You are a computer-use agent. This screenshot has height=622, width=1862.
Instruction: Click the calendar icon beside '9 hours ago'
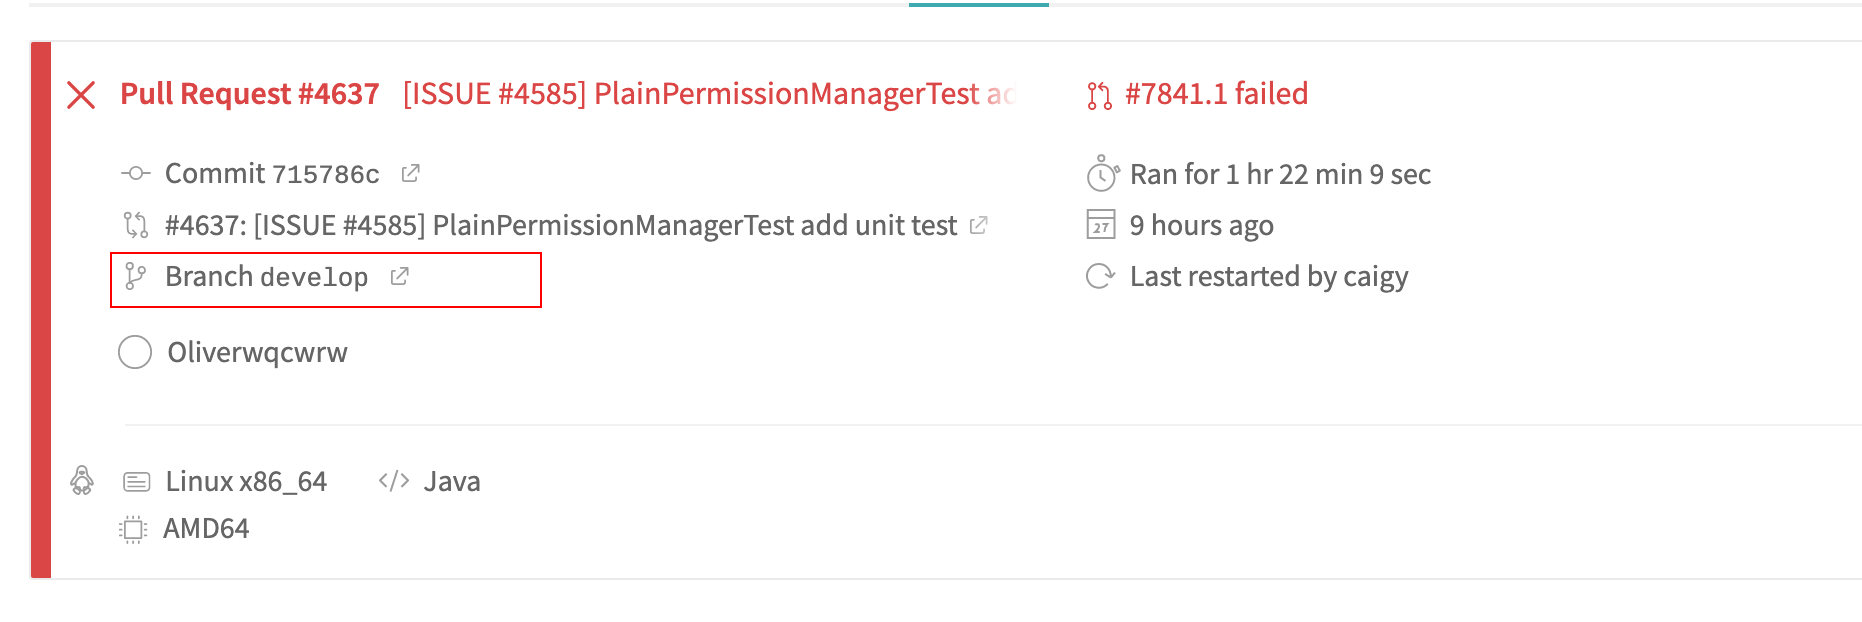tap(1100, 225)
